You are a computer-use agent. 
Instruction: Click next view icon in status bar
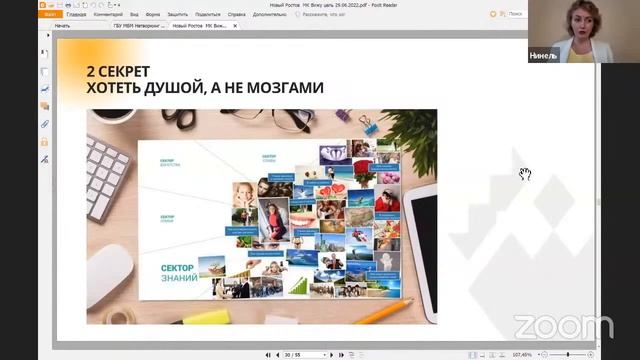click(x=361, y=355)
